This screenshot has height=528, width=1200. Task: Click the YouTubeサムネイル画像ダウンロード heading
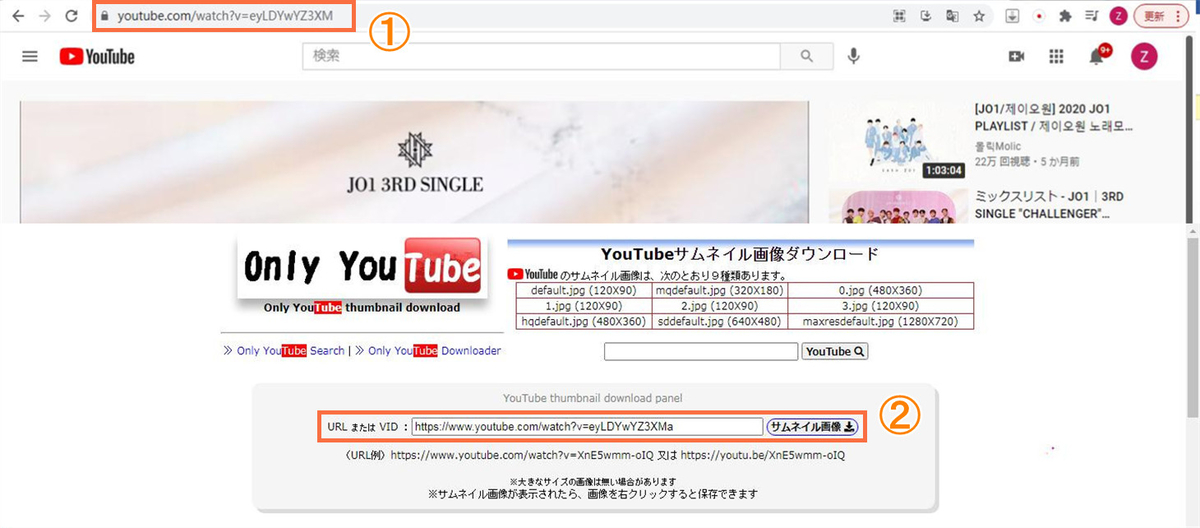tap(739, 254)
